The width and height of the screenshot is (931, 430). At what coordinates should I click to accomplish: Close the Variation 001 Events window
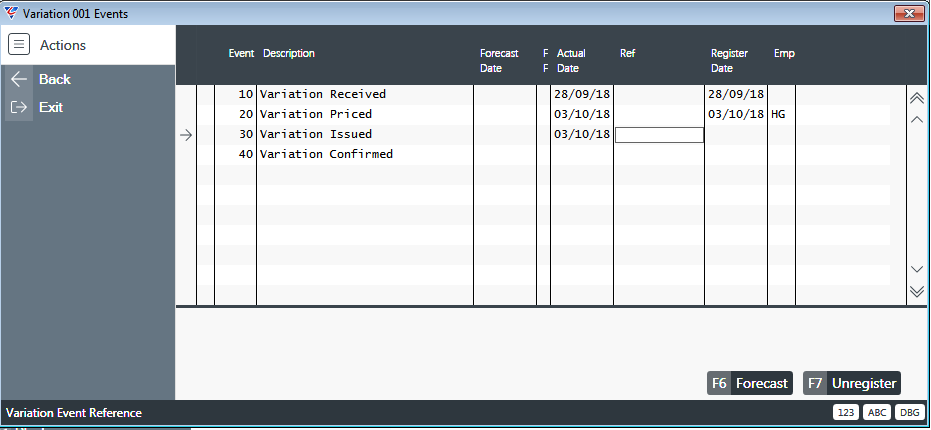pos(908,13)
